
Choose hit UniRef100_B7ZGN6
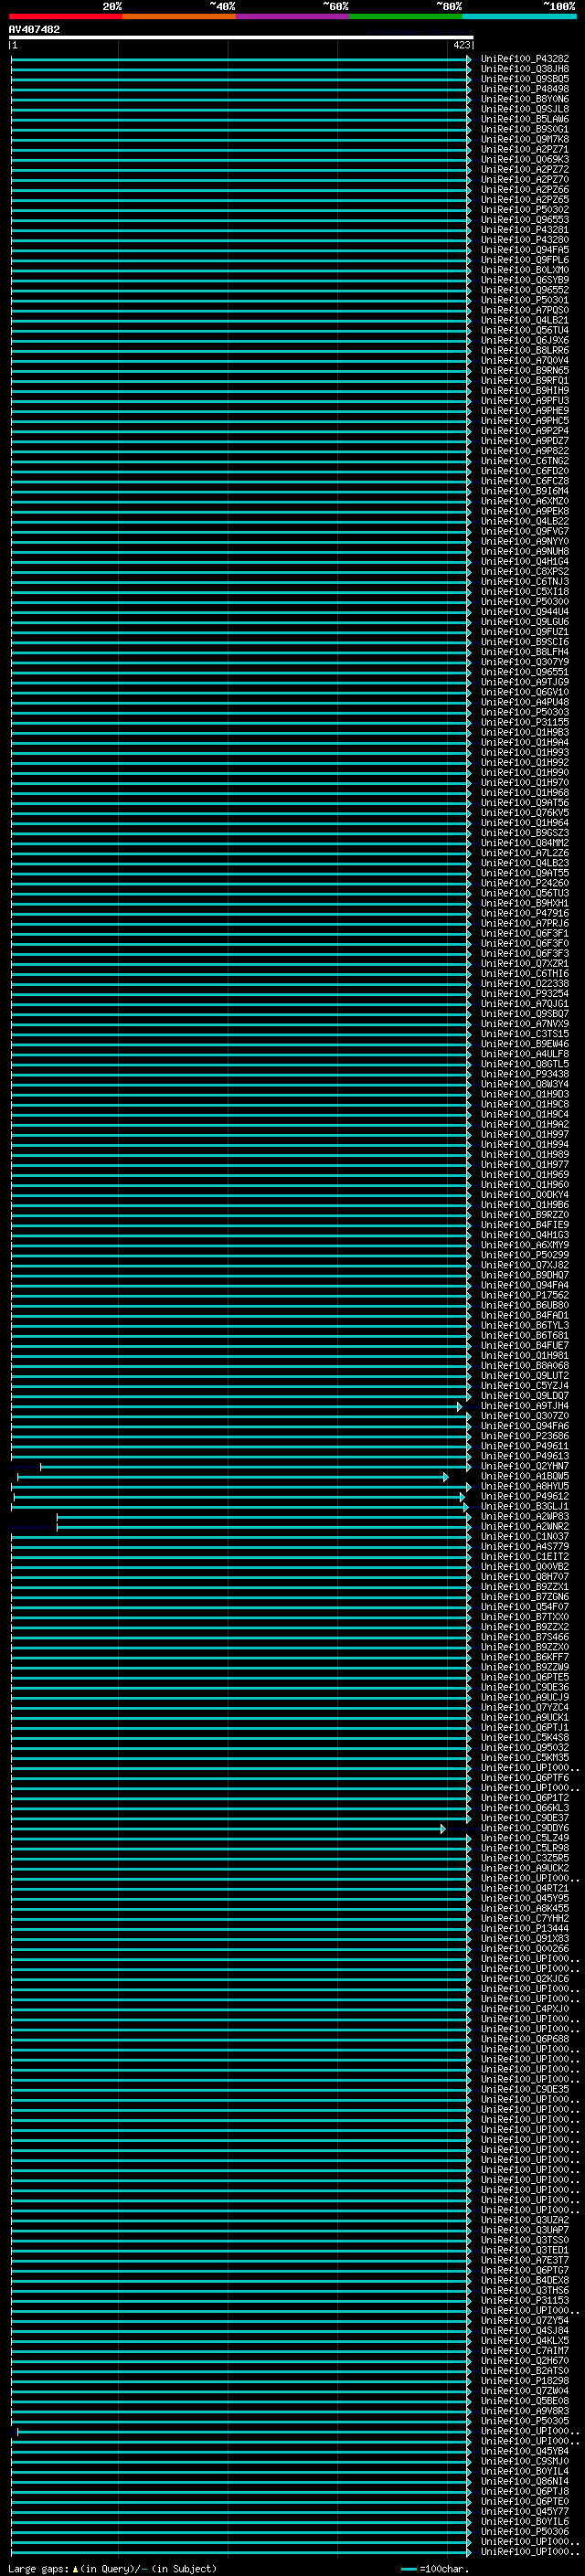524,1597
